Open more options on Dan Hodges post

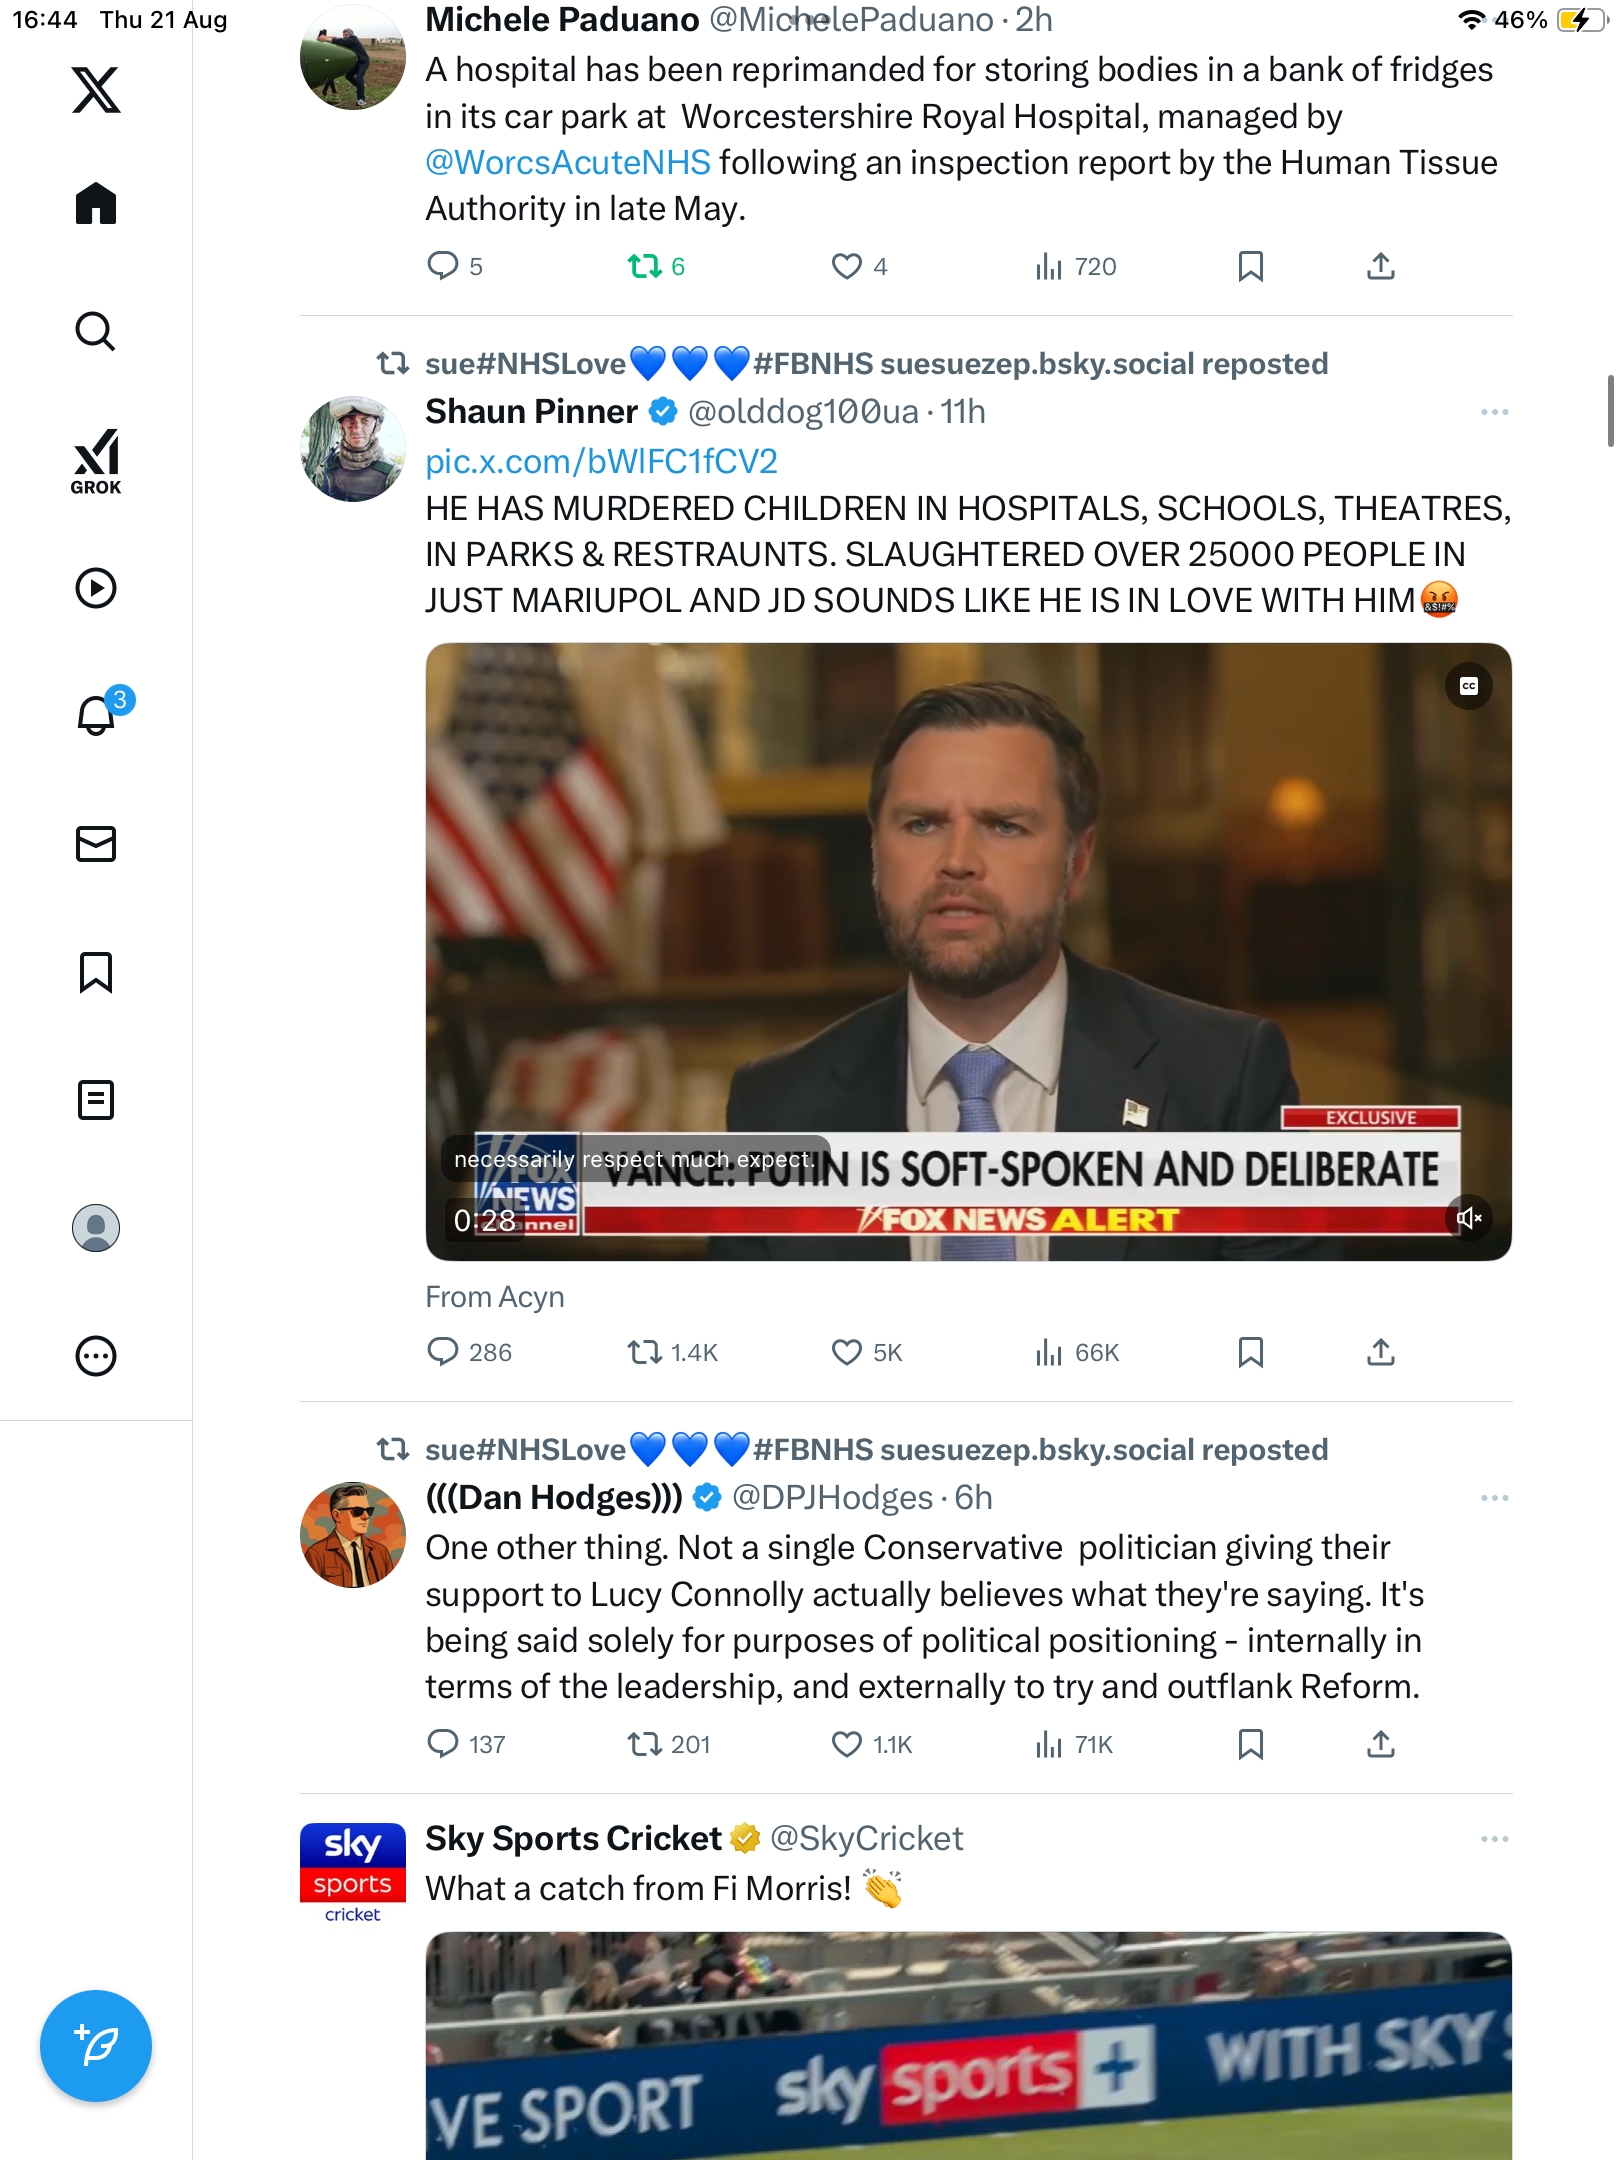click(1494, 1498)
